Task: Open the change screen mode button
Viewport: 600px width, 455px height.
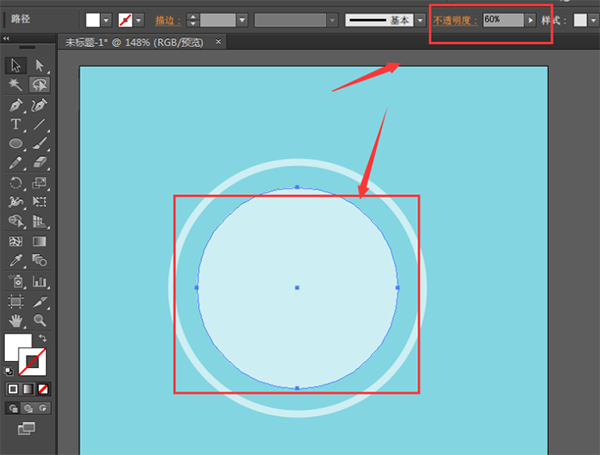Action: pos(26,429)
